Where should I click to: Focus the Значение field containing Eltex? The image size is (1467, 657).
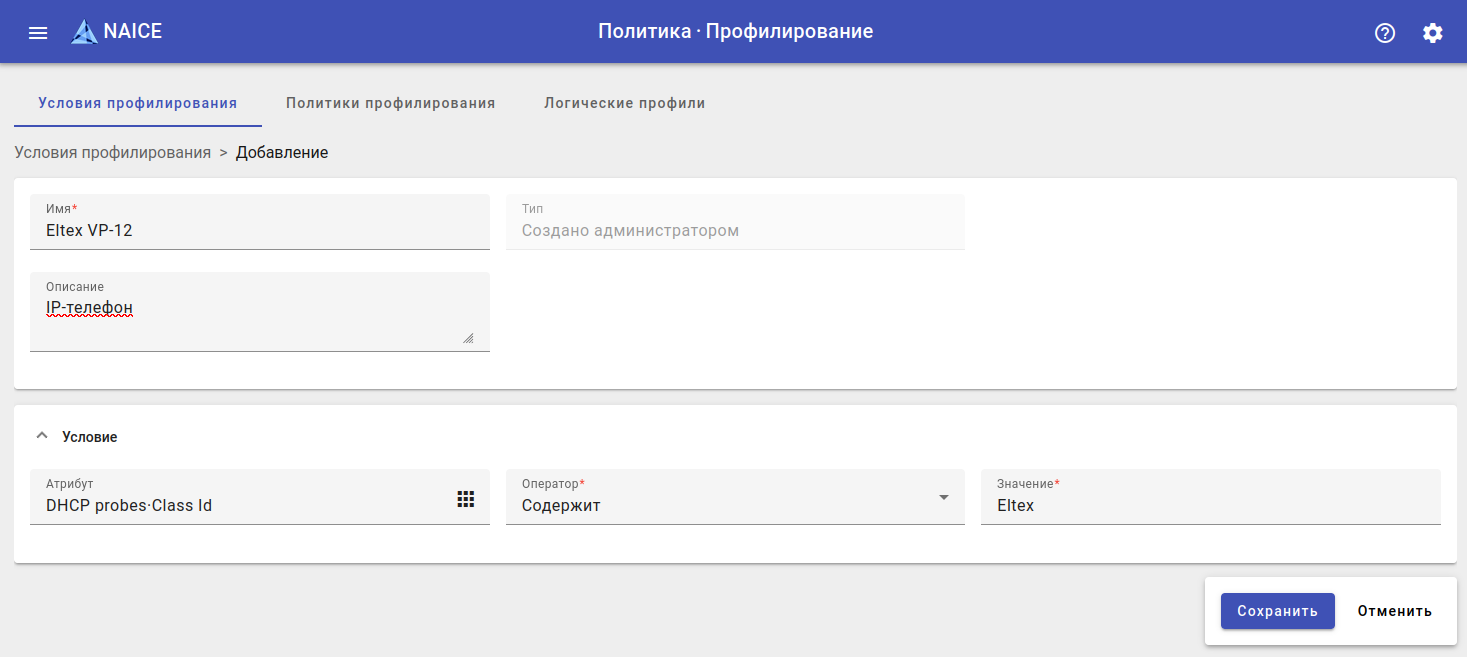(1210, 505)
